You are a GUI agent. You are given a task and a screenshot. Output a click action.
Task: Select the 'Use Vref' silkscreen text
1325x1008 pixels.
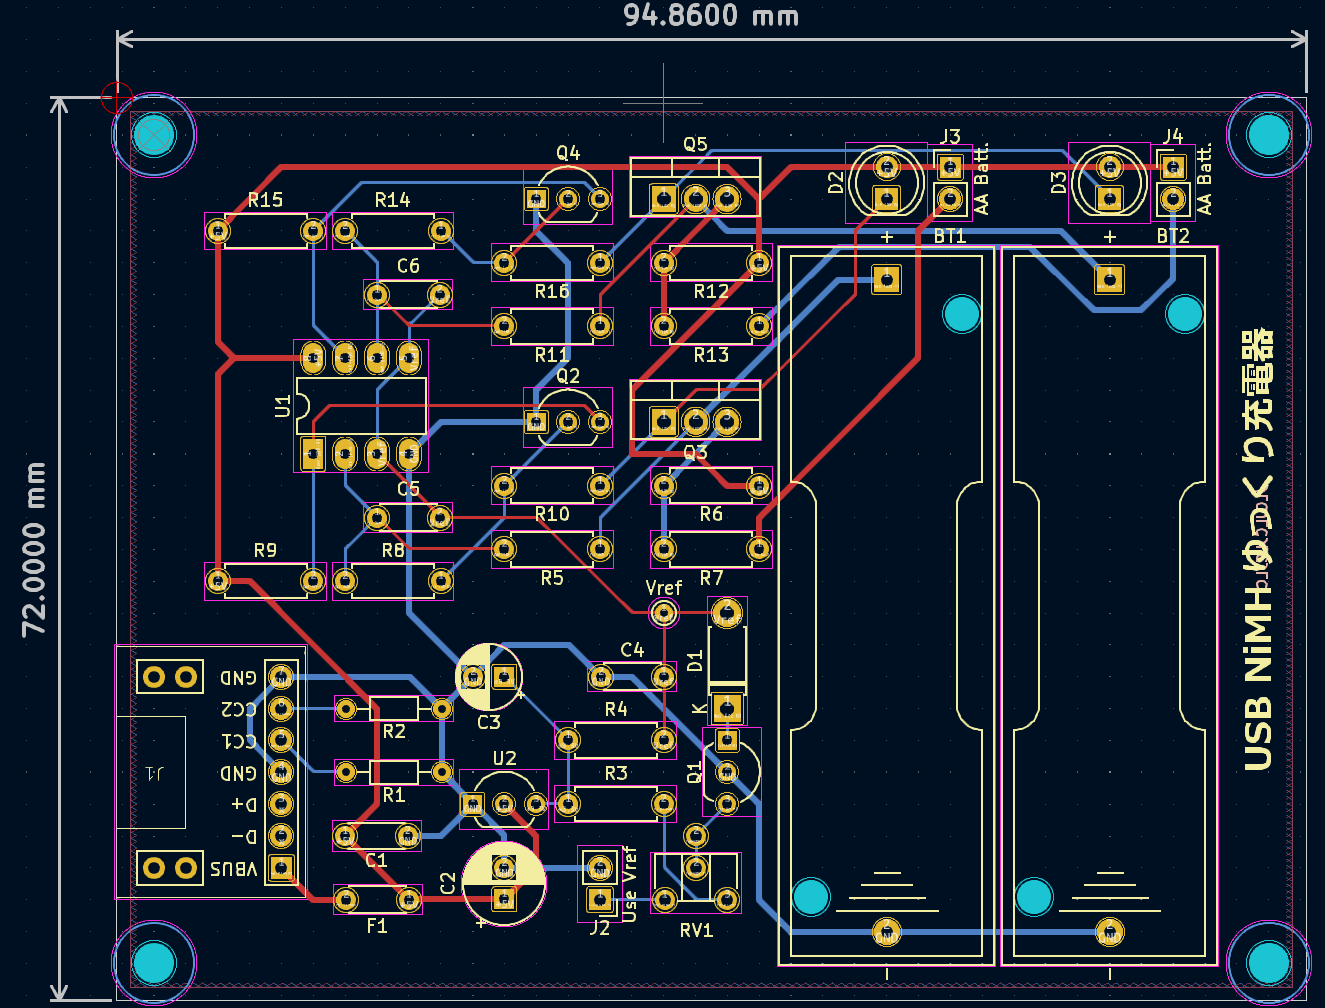[629, 884]
